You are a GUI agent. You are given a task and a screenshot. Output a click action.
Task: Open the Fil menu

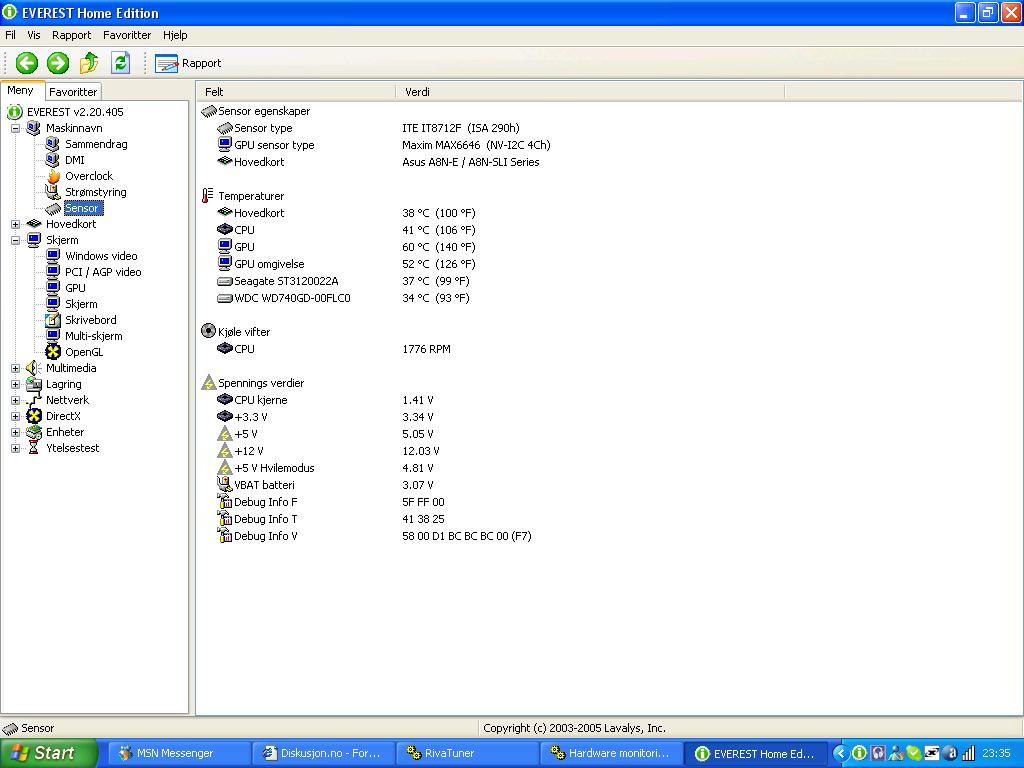coord(10,35)
